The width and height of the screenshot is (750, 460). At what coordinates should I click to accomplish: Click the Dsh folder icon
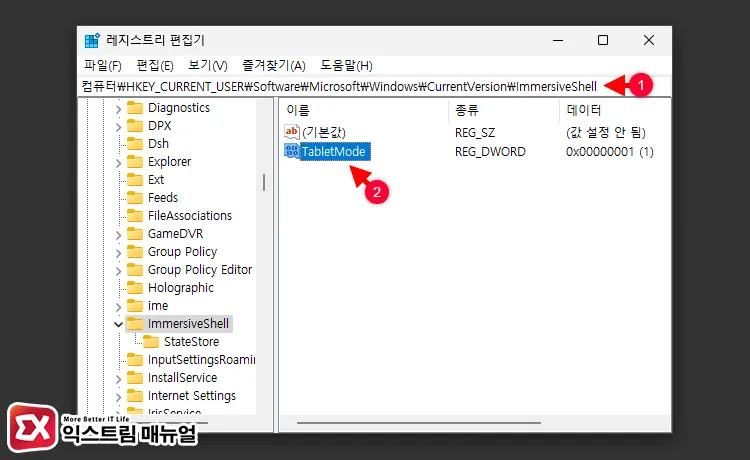pos(135,144)
